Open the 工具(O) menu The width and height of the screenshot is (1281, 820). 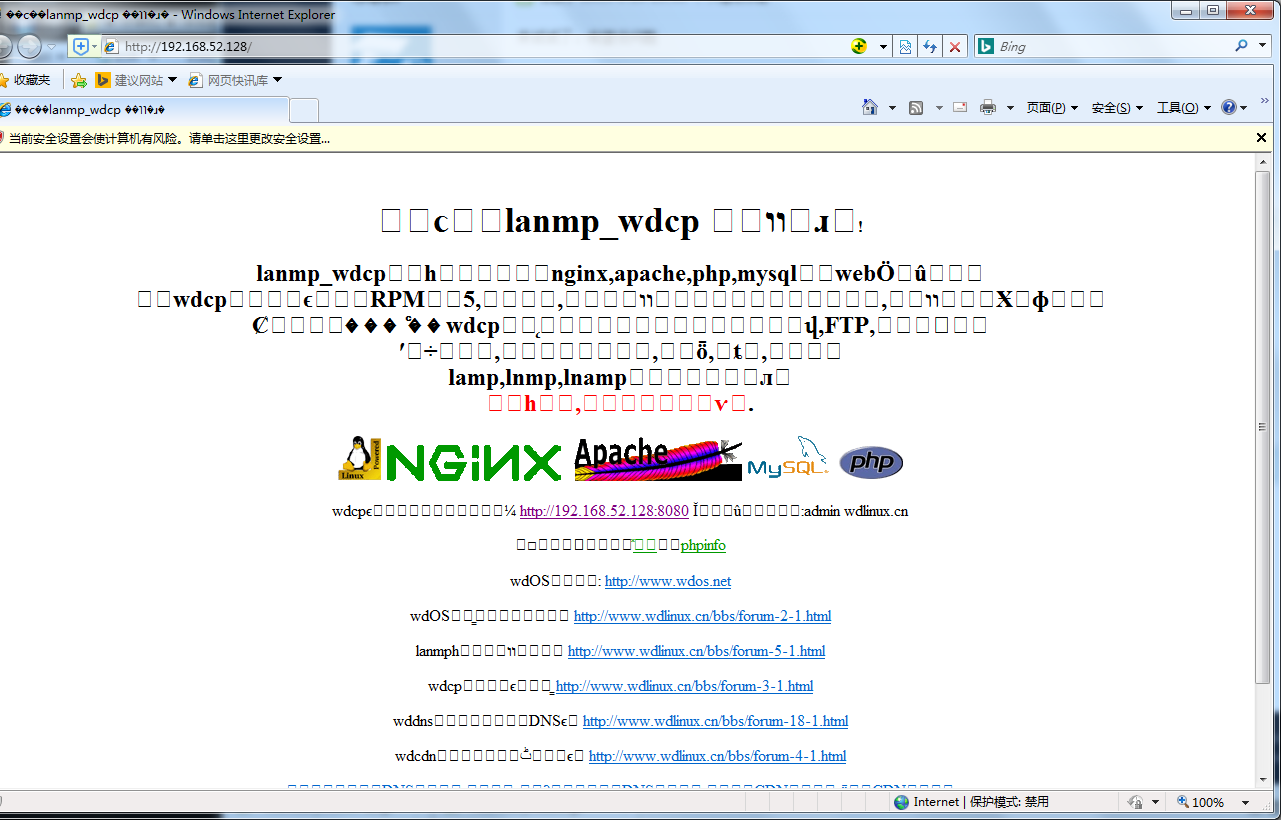pos(1183,108)
